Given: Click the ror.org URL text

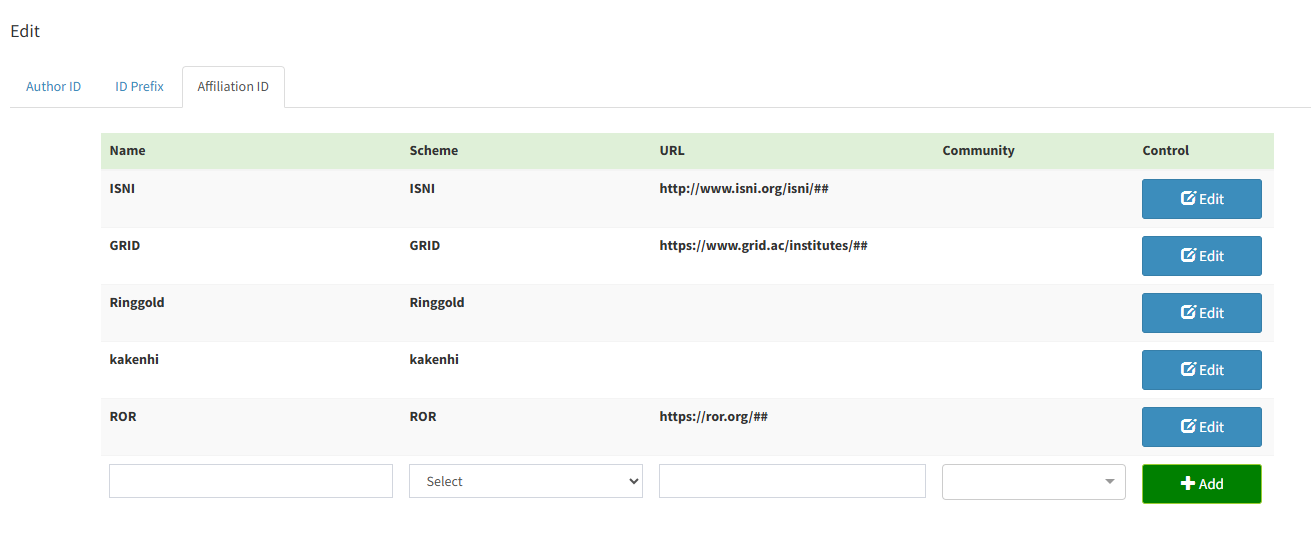Looking at the screenshot, I should point(712,416).
